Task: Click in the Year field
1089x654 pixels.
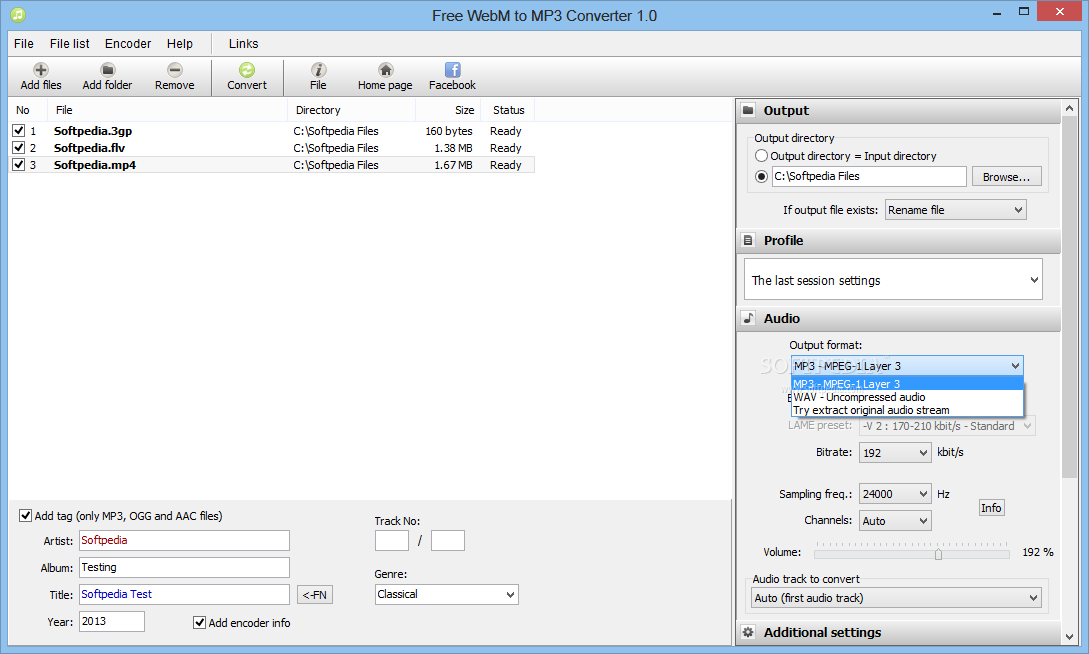Action: [112, 621]
